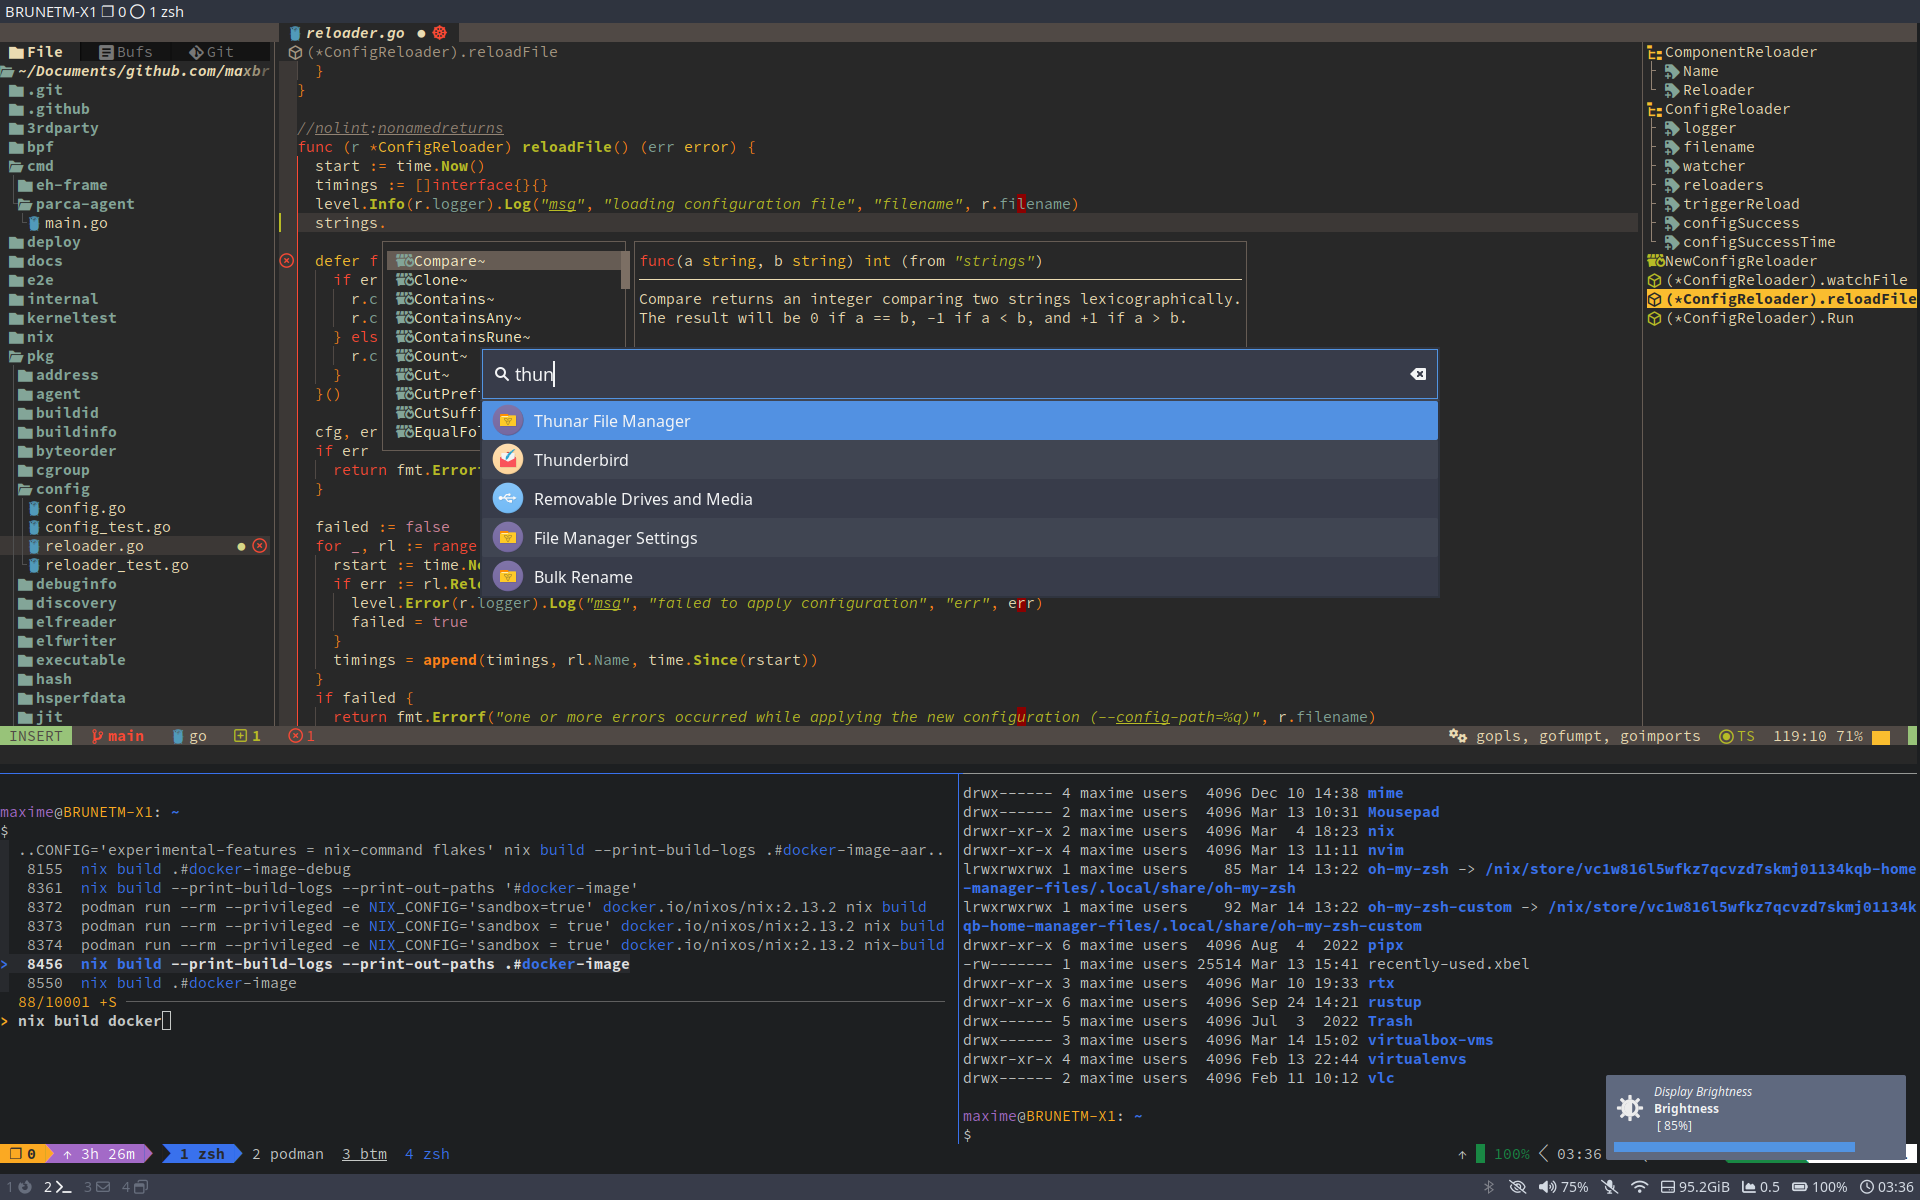Switch to the Bufs tab
The height and width of the screenshot is (1200, 1920).
126,52
